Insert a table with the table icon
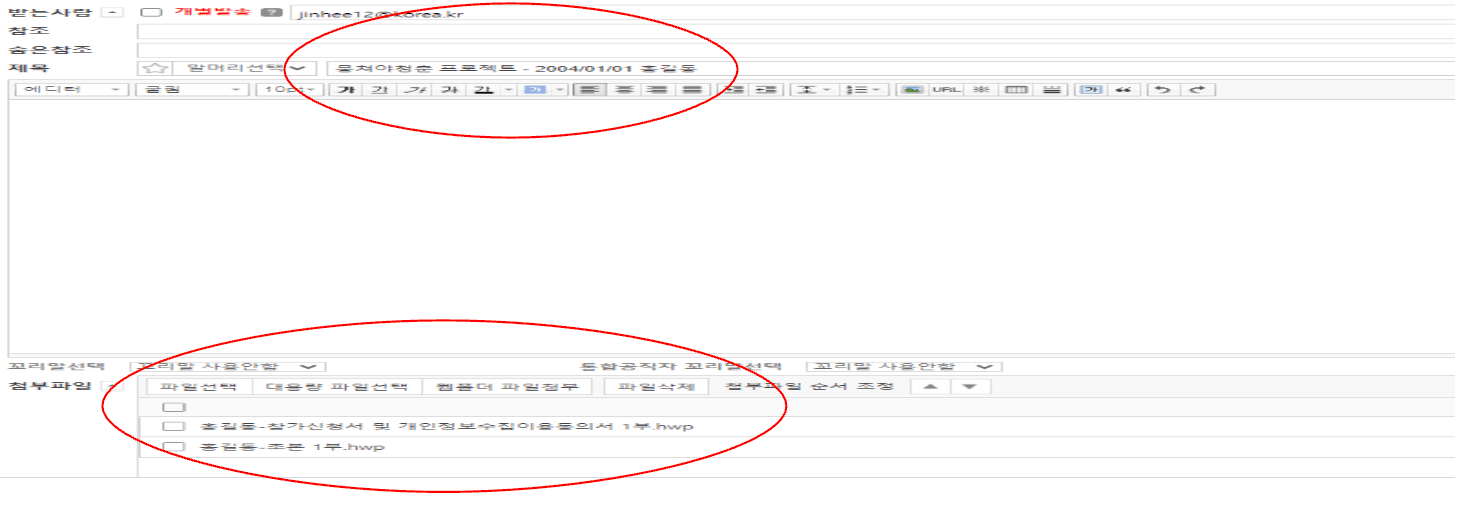This screenshot has height=512, width=1478. pos(1016,90)
